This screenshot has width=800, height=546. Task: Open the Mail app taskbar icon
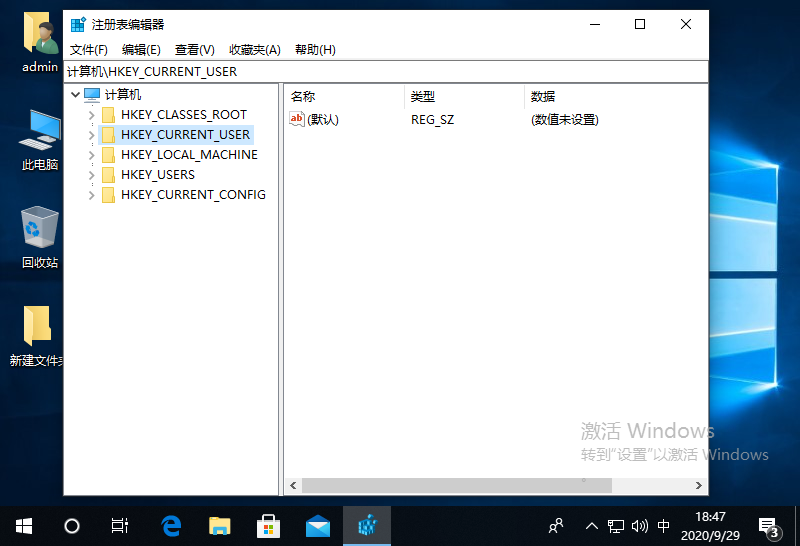tap(318, 525)
